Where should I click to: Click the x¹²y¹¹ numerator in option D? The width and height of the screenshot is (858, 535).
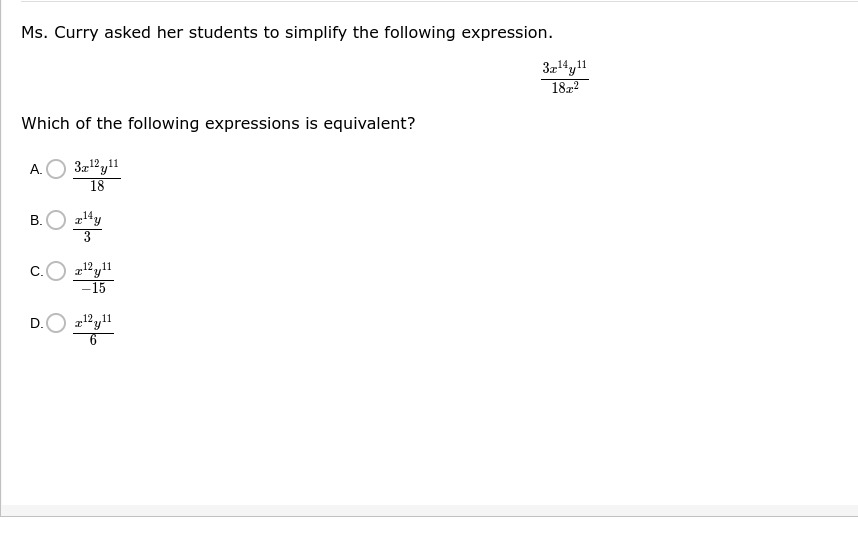(x=93, y=322)
